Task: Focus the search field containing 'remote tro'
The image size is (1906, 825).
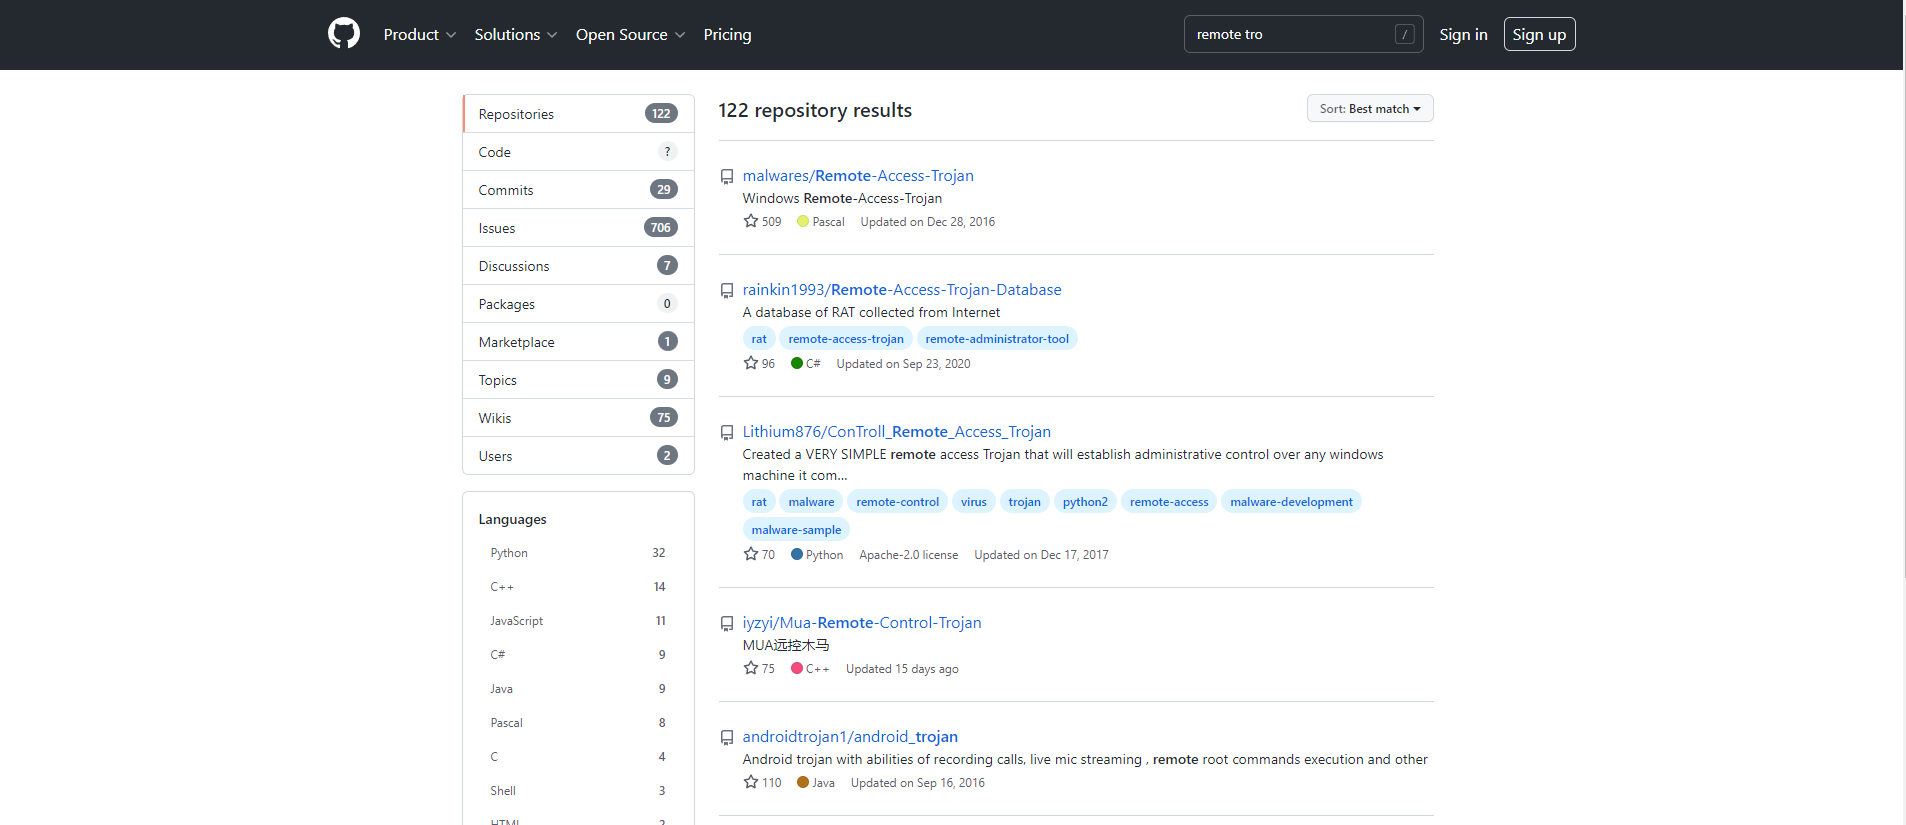Action: [x=1303, y=34]
